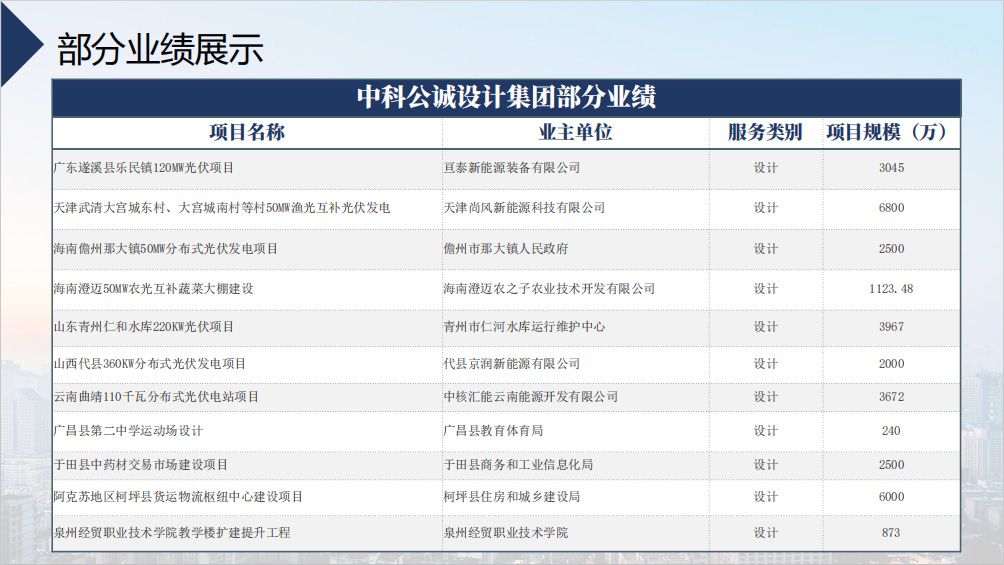Click the project scale value 6800
The width and height of the screenshot is (1004, 565).
click(891, 208)
